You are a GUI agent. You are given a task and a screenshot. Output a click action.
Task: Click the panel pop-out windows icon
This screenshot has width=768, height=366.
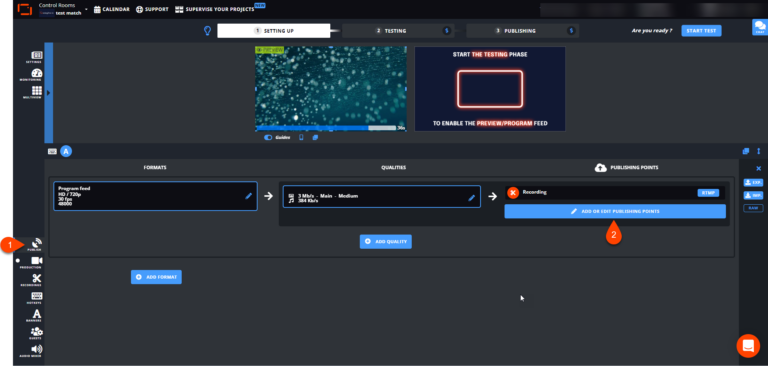[745, 151]
